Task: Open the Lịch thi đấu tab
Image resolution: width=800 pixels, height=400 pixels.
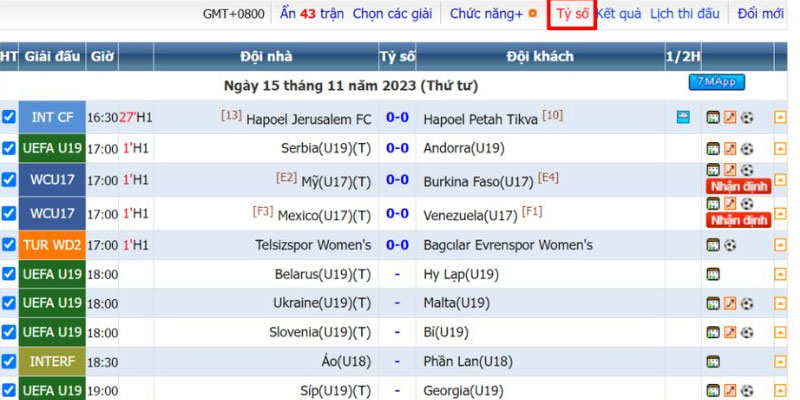Action: click(684, 14)
